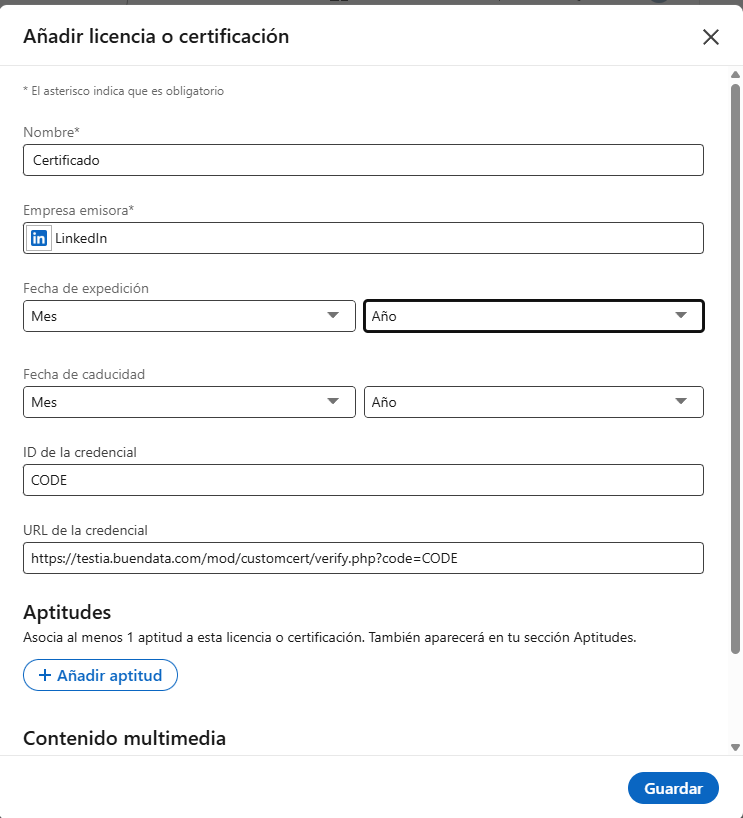The image size is (743, 818).
Task: Click the LinkedIn logo in Empresa emisora field
Action: pyautogui.click(x=38, y=238)
